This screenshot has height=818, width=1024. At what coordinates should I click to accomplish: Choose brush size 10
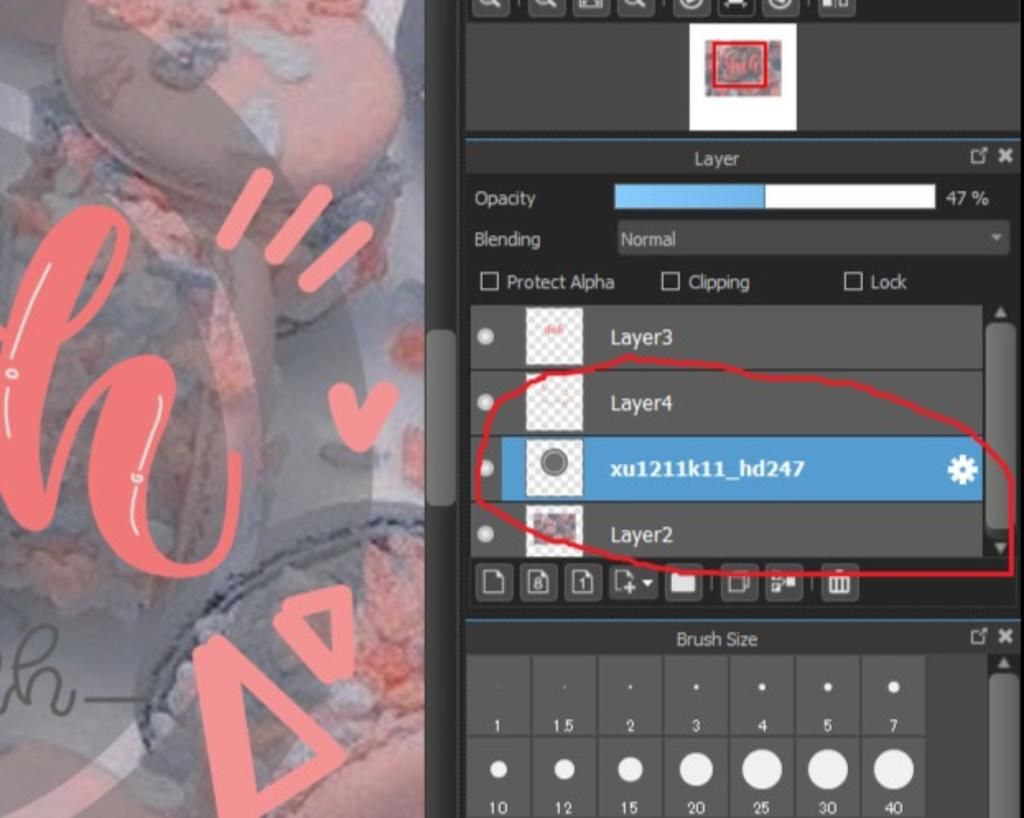point(498,778)
